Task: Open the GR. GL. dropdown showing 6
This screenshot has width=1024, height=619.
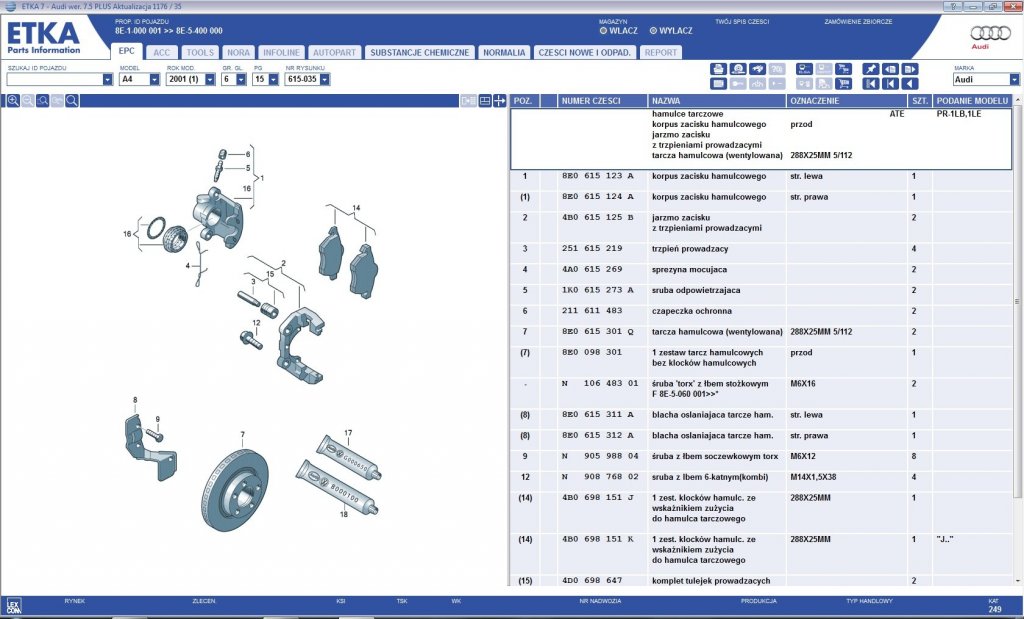Action: [241, 80]
